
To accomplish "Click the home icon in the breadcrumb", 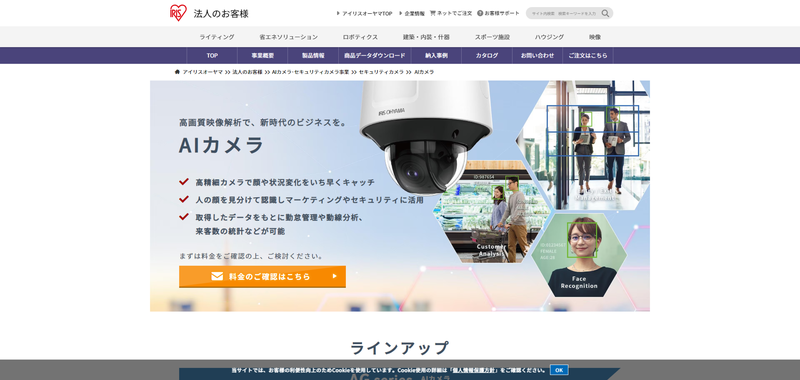I will point(177,72).
